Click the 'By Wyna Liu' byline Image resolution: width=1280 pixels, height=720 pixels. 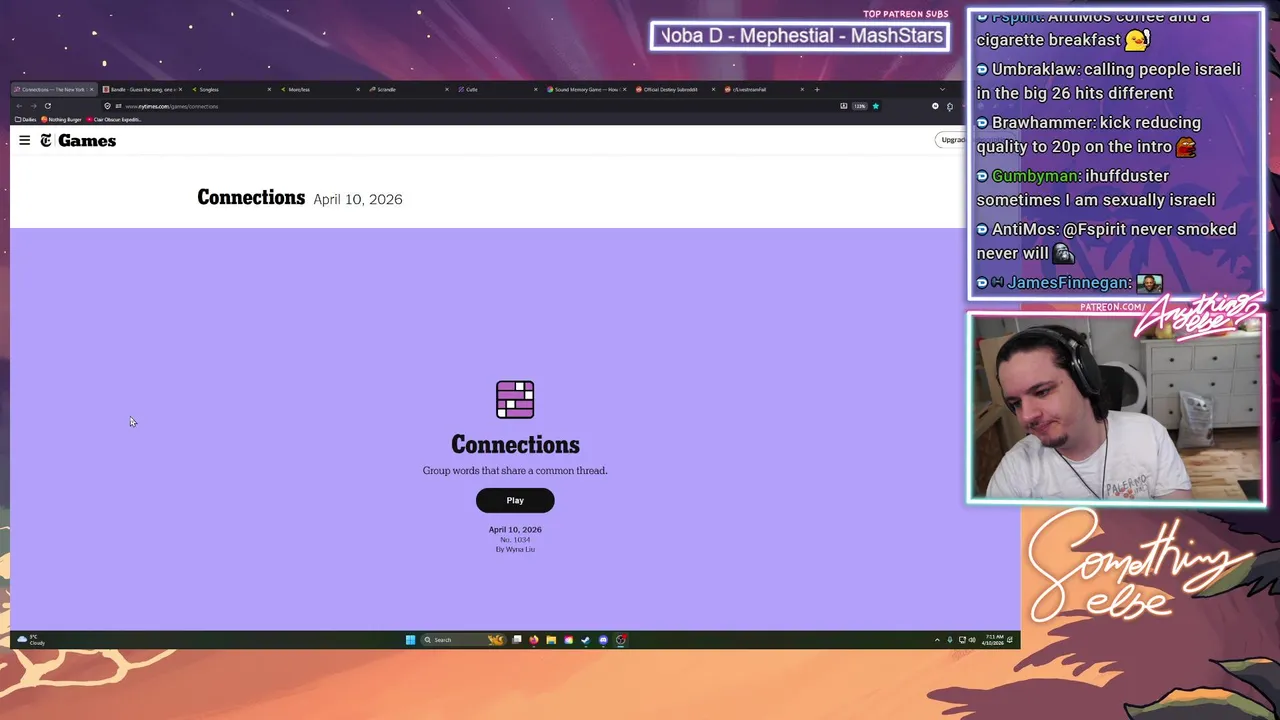coord(515,549)
